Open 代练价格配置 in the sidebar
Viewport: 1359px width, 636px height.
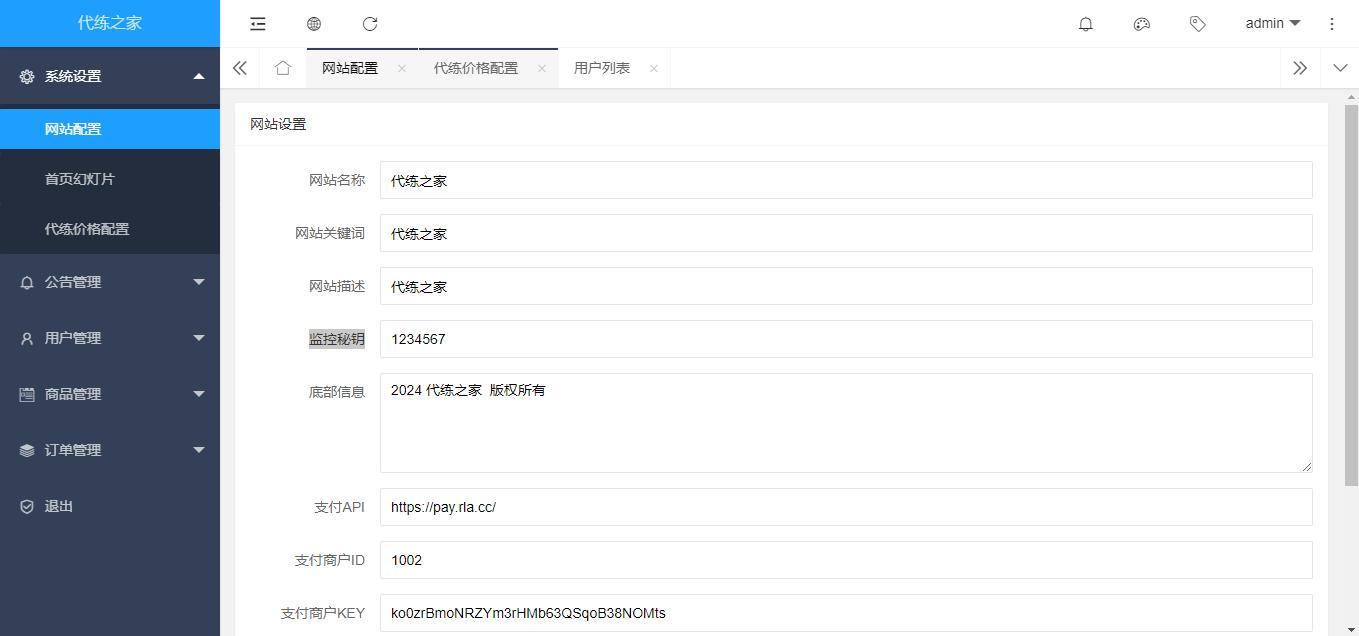click(110, 229)
